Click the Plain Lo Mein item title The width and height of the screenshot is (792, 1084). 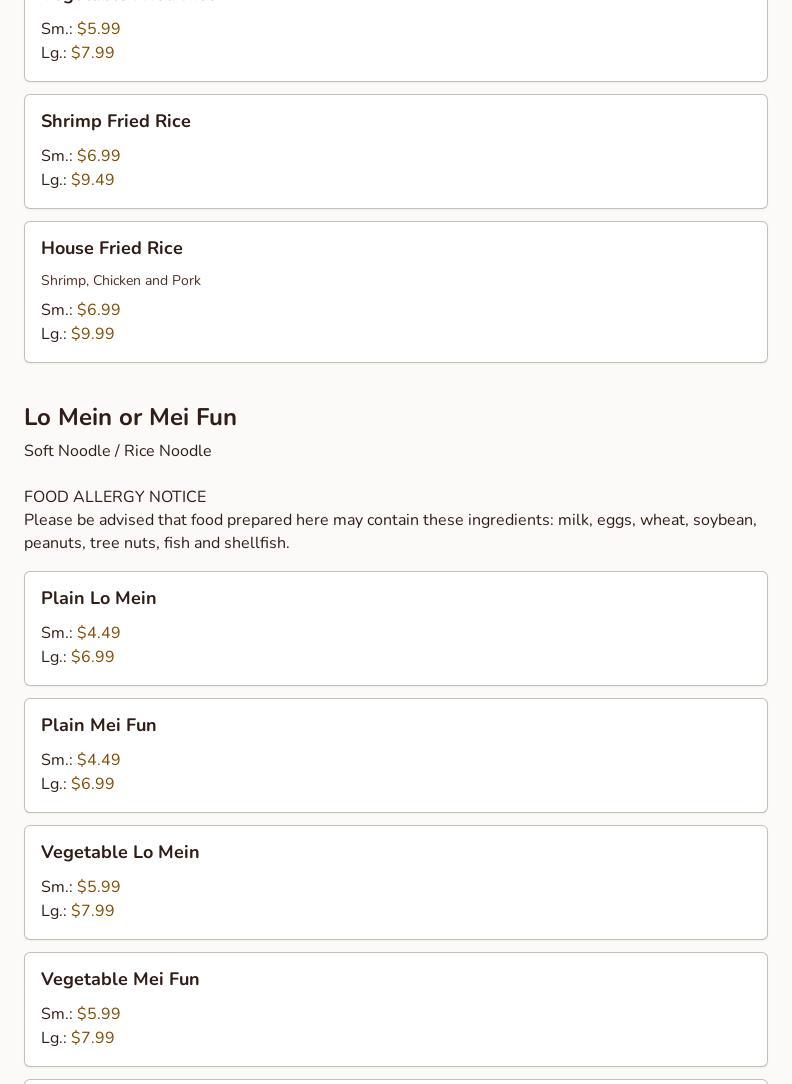pyautogui.click(x=98, y=598)
